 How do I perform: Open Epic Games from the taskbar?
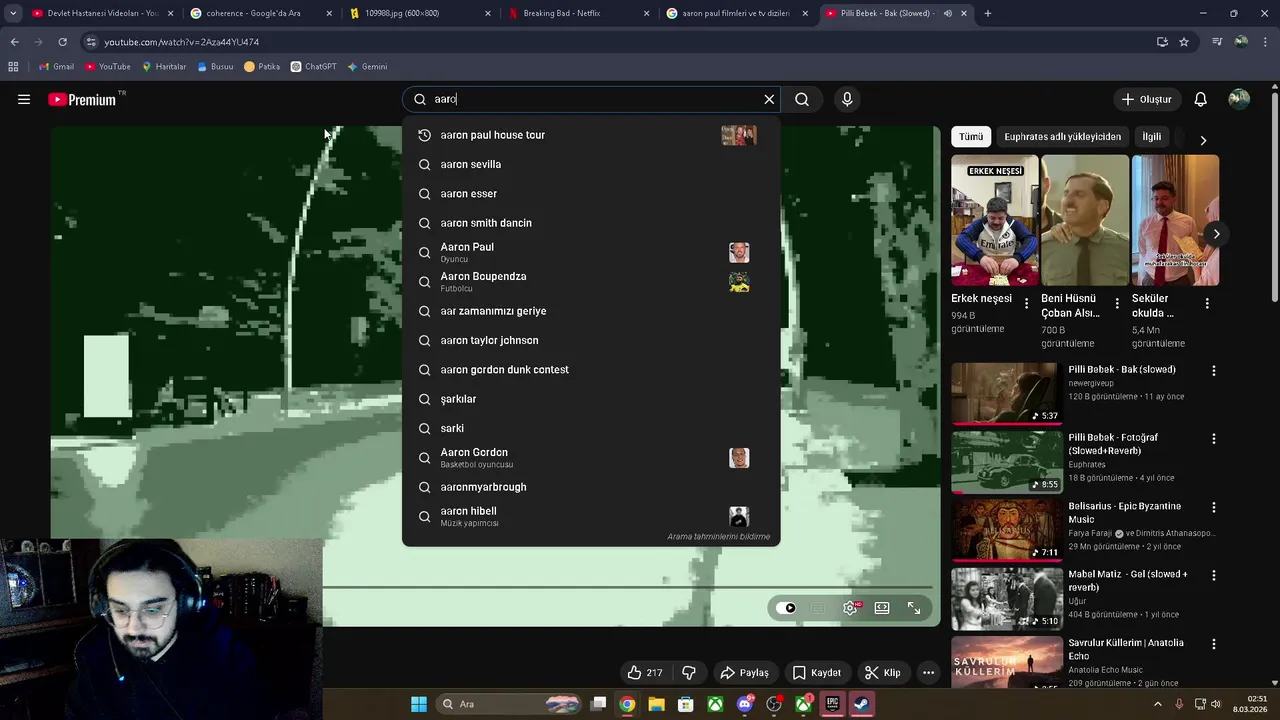pos(832,704)
